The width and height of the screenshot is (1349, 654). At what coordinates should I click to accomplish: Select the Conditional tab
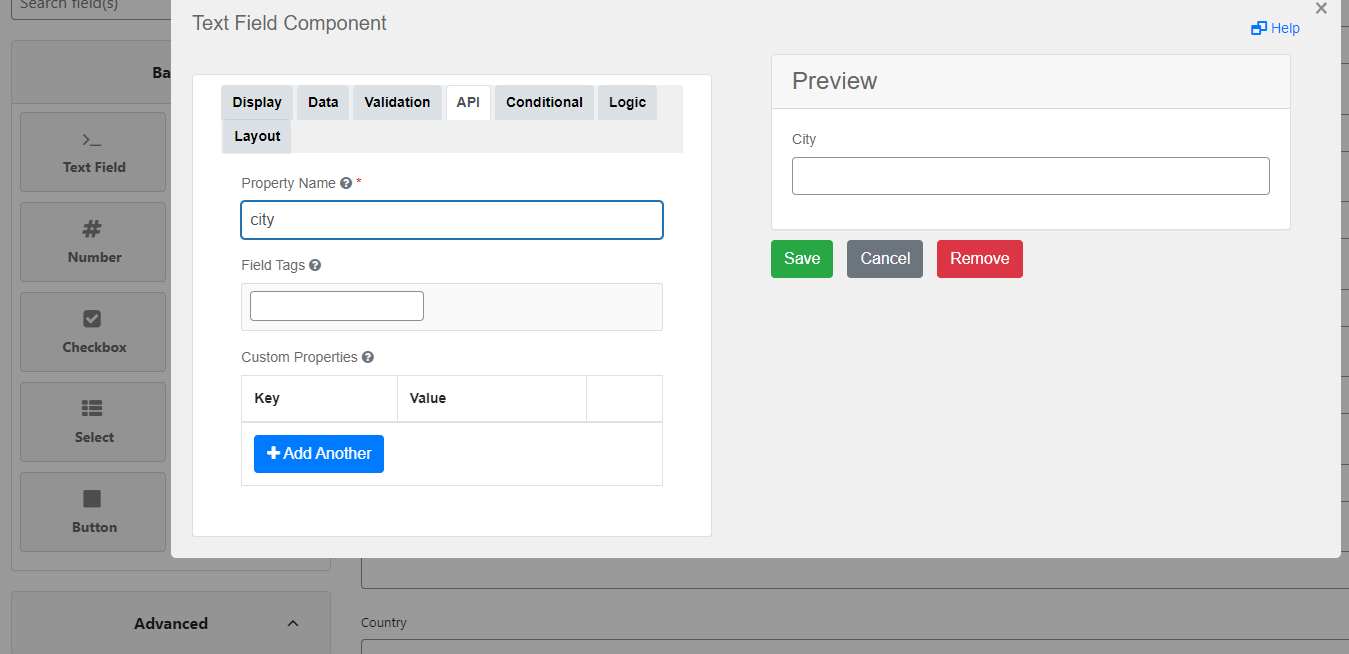click(544, 103)
